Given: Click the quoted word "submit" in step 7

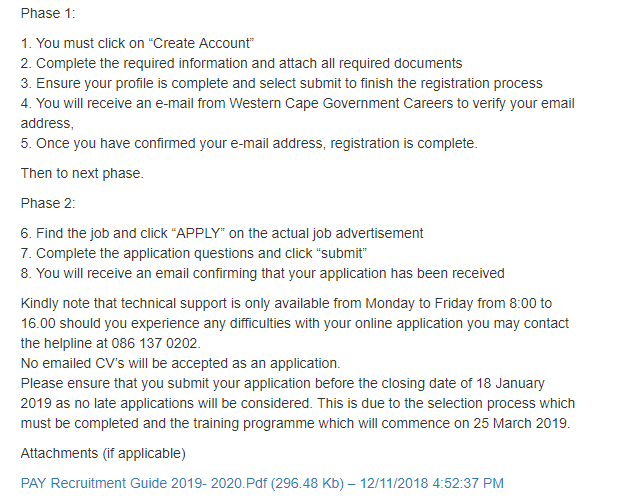Looking at the screenshot, I should coord(344,253).
